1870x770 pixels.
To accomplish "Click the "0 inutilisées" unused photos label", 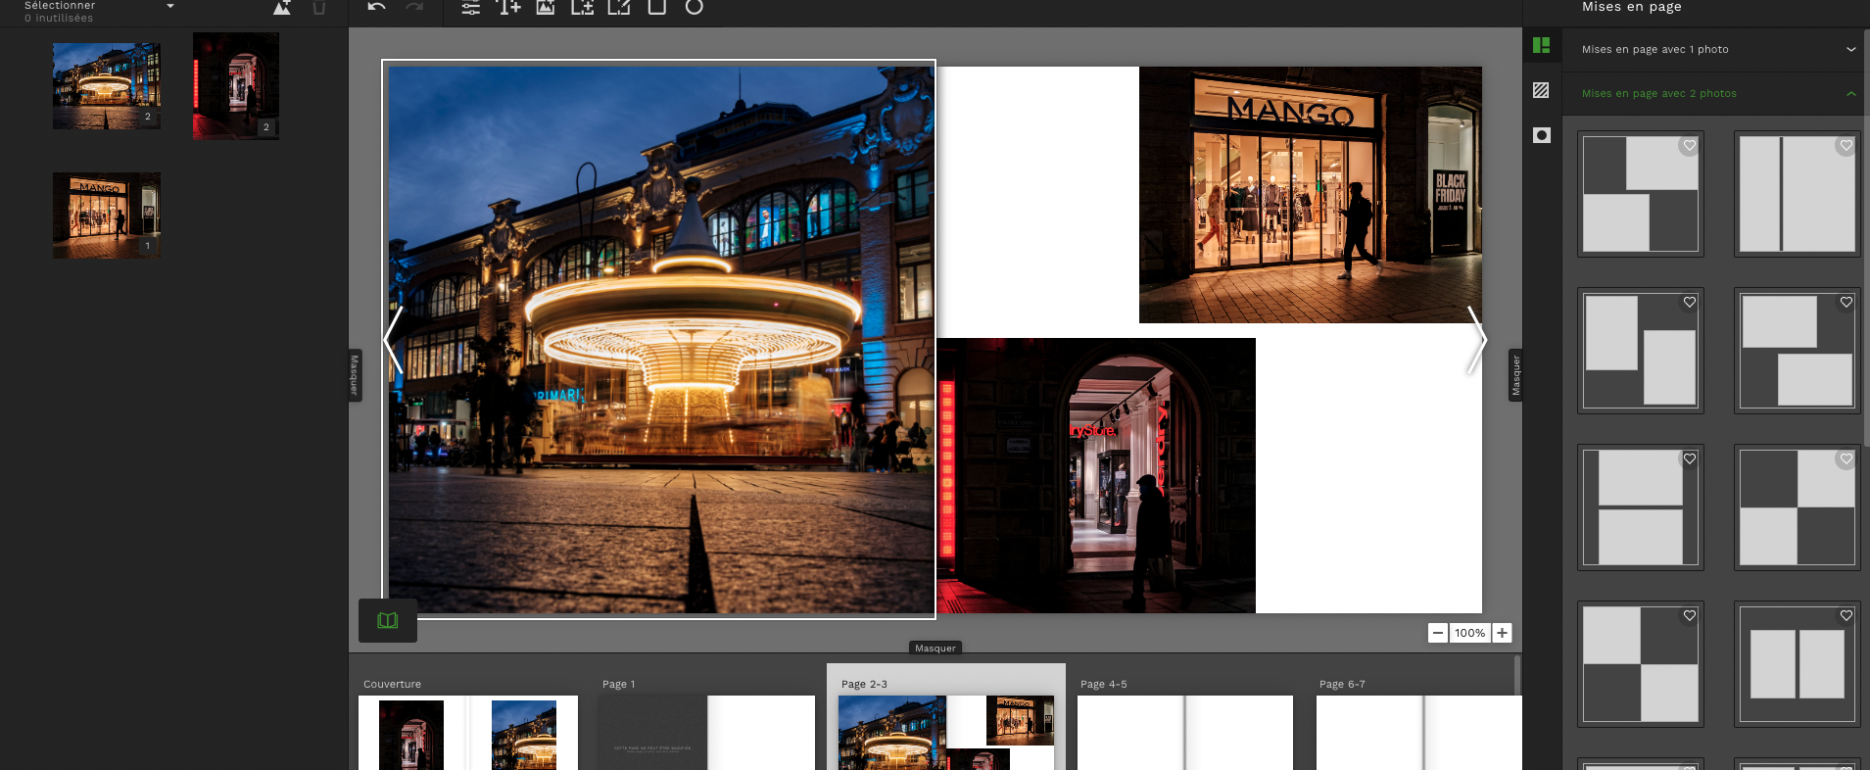I will (59, 18).
